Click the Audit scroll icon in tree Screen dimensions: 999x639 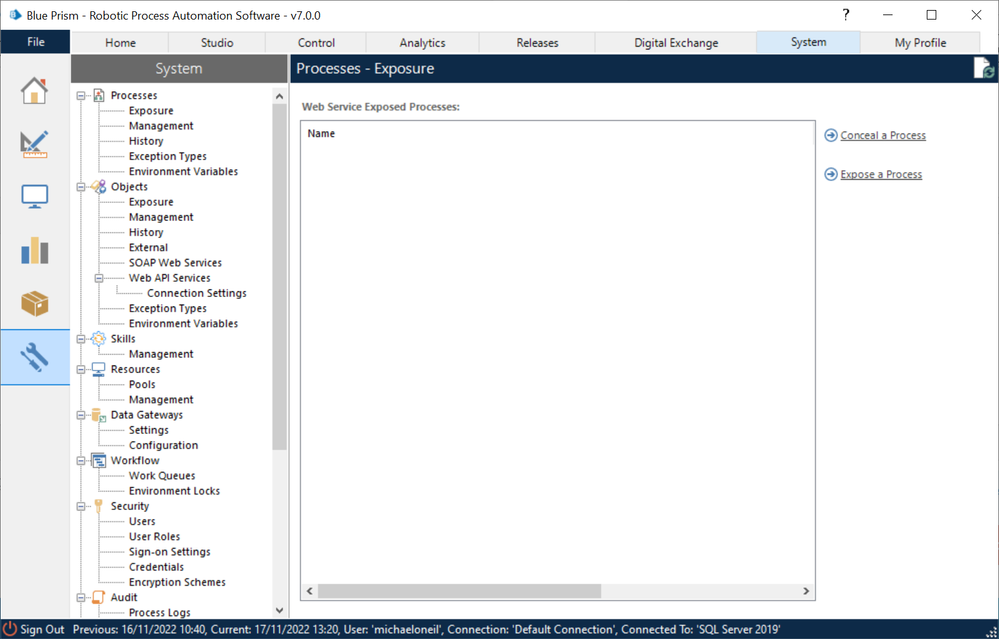[x=99, y=598]
